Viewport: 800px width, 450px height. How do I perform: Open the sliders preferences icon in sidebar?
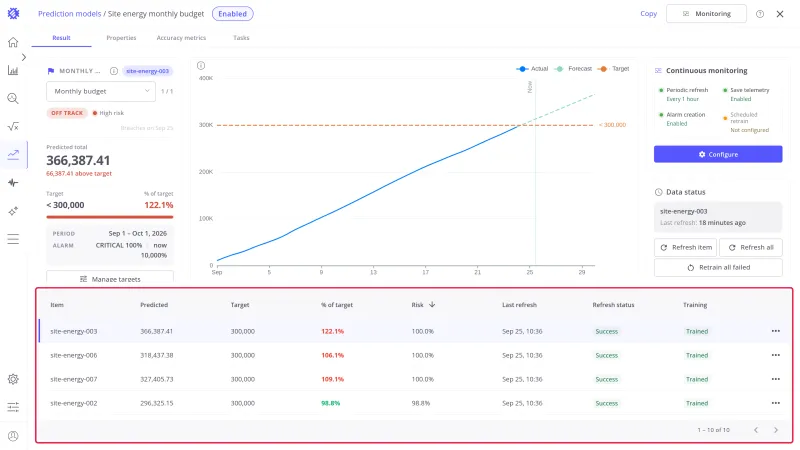13,407
